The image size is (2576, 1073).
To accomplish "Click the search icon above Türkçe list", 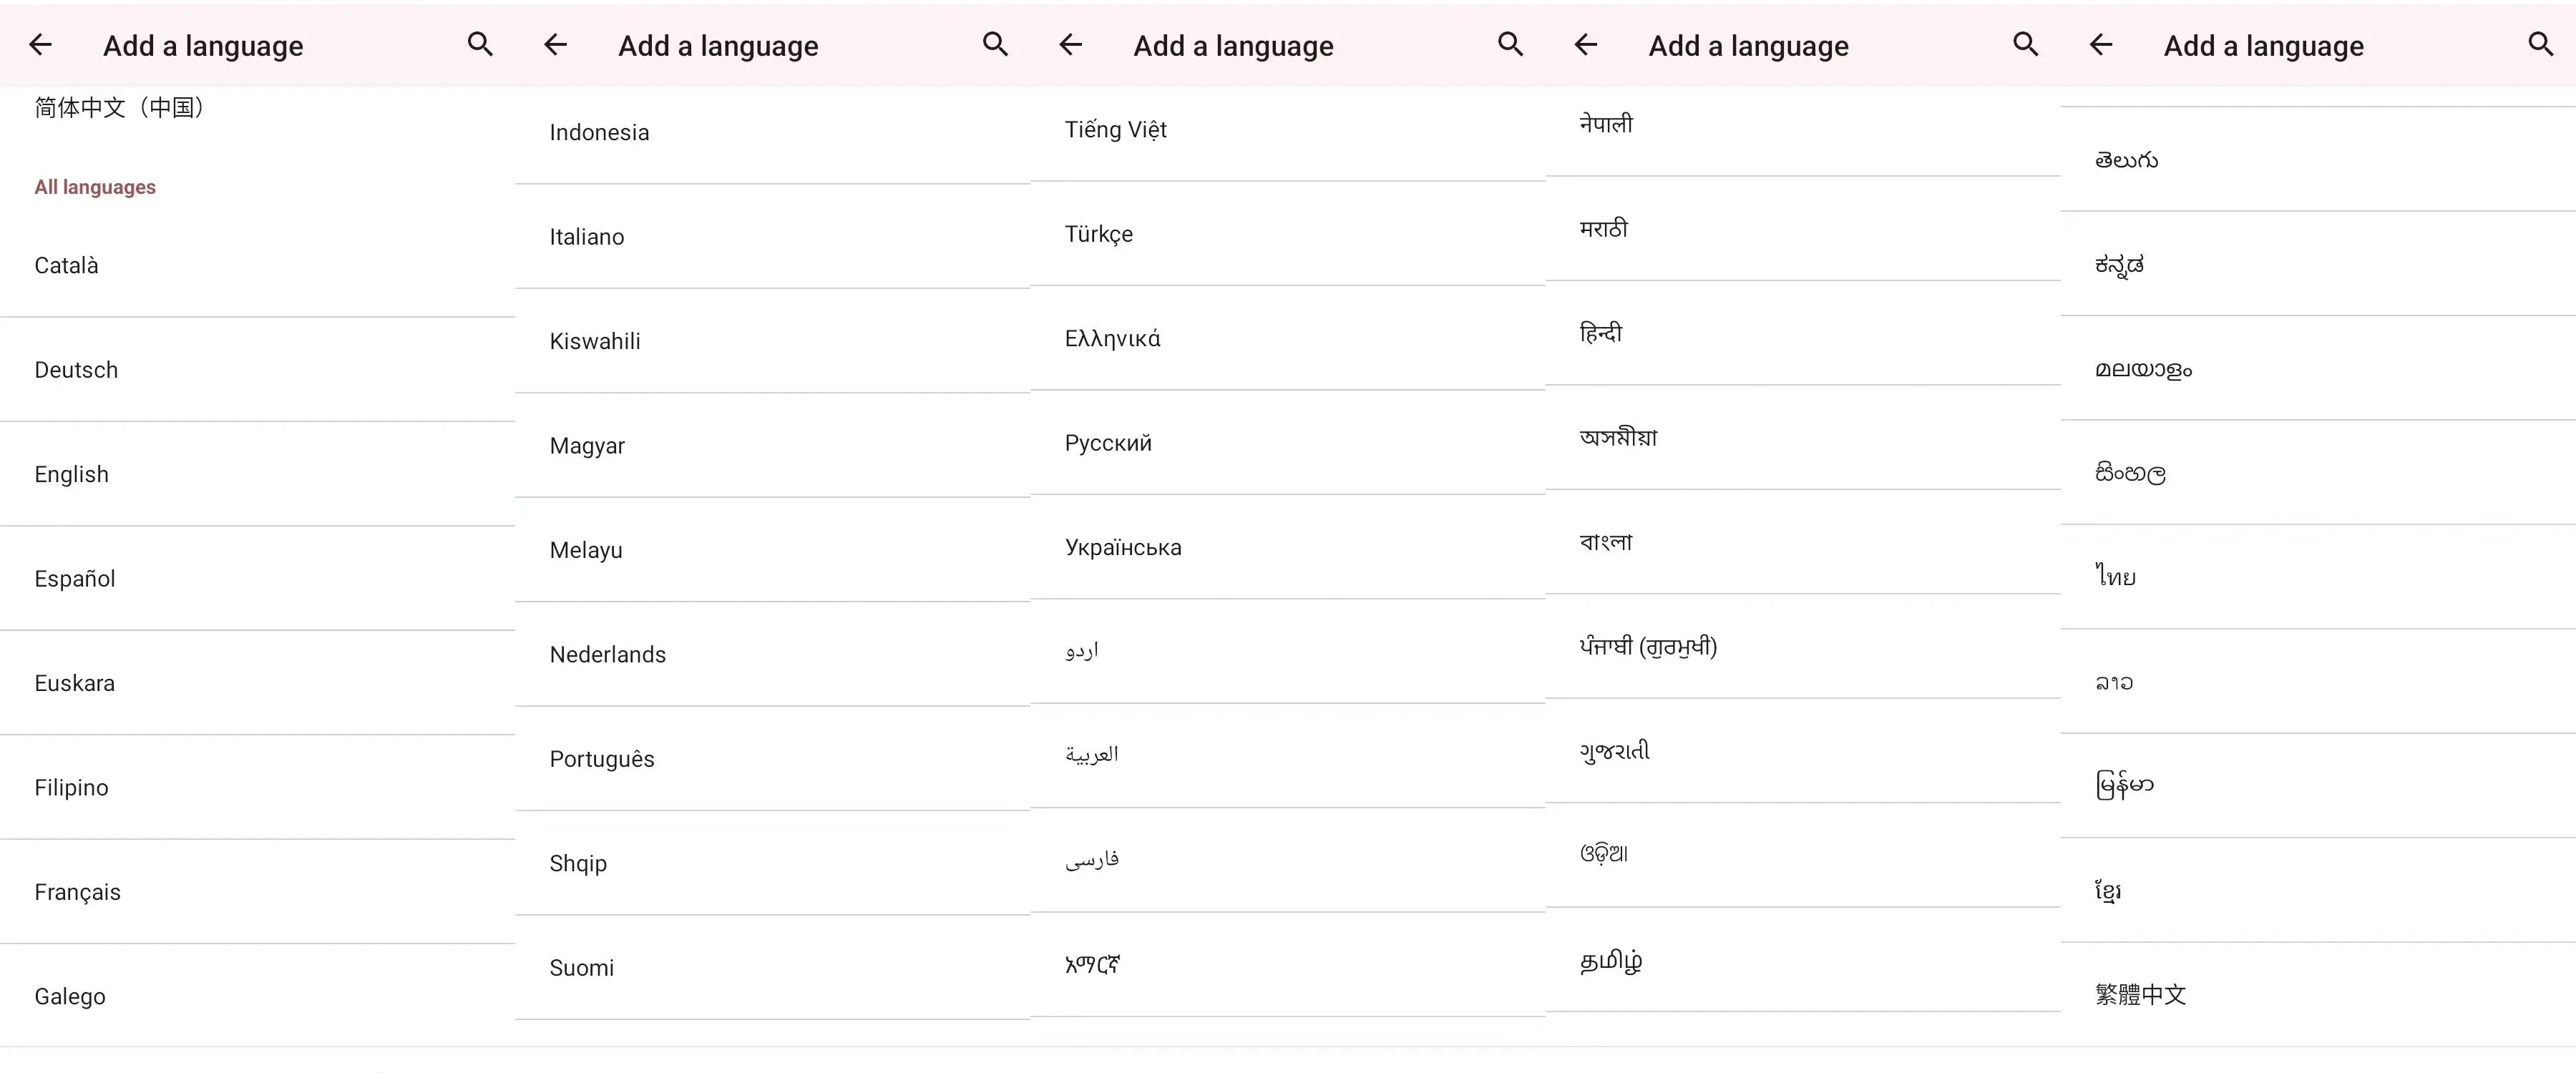I will [x=1510, y=44].
